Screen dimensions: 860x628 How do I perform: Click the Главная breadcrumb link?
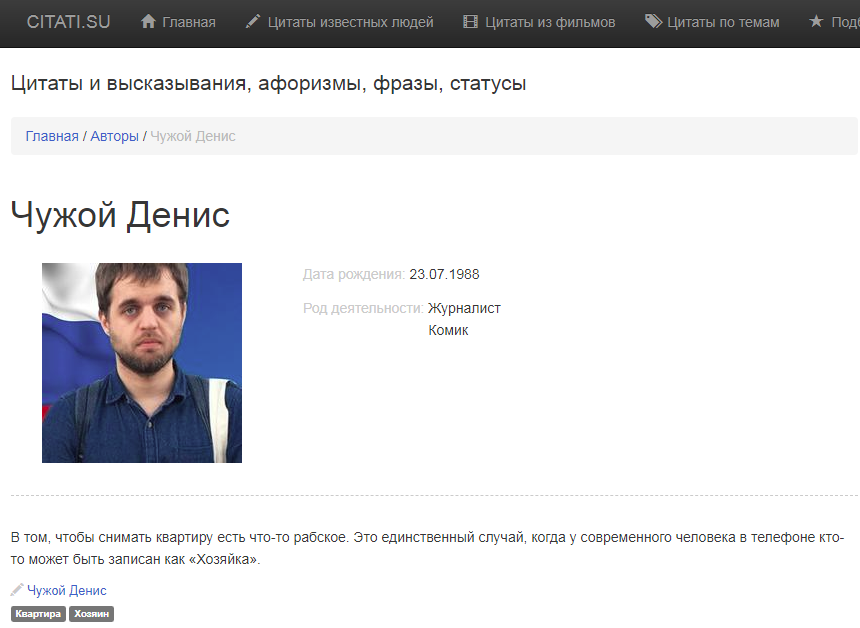52,136
